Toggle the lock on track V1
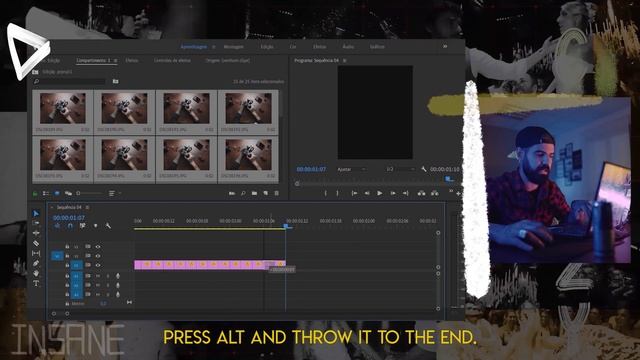 coord(67,265)
